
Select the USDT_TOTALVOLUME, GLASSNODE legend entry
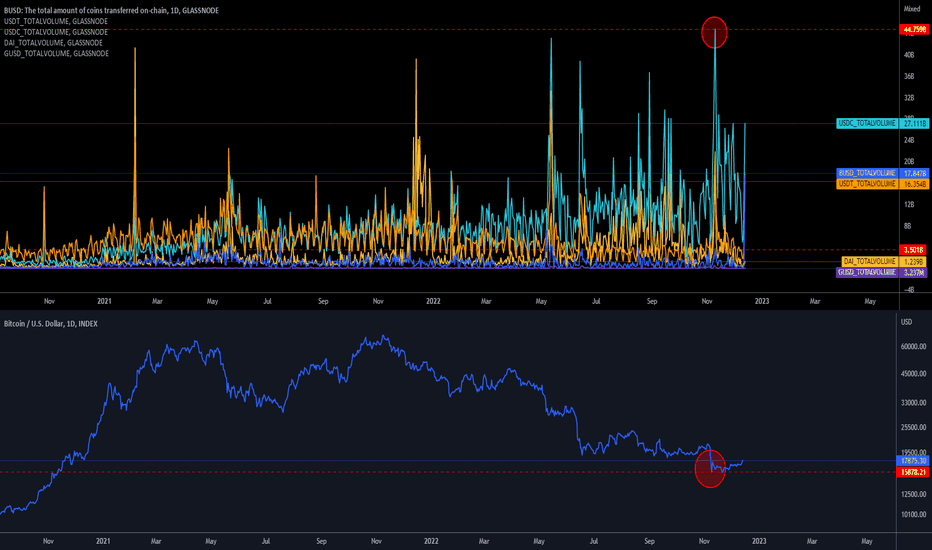click(x=56, y=21)
